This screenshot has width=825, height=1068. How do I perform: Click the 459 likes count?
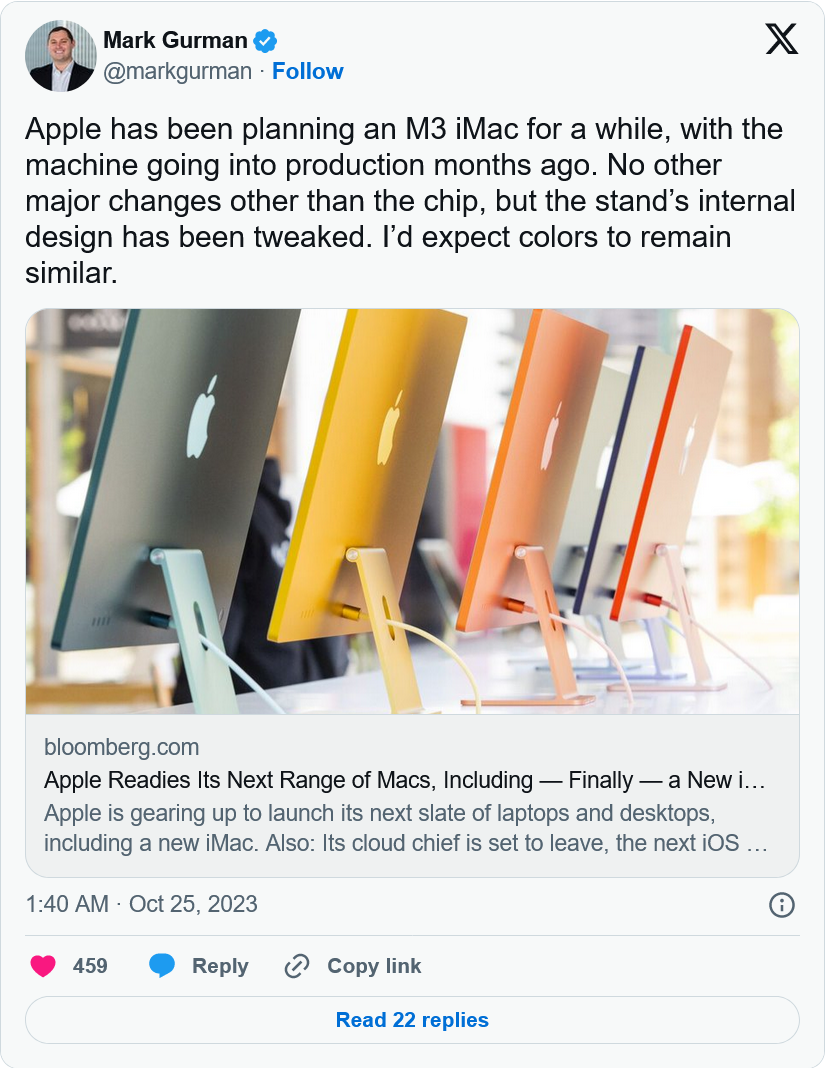point(90,966)
